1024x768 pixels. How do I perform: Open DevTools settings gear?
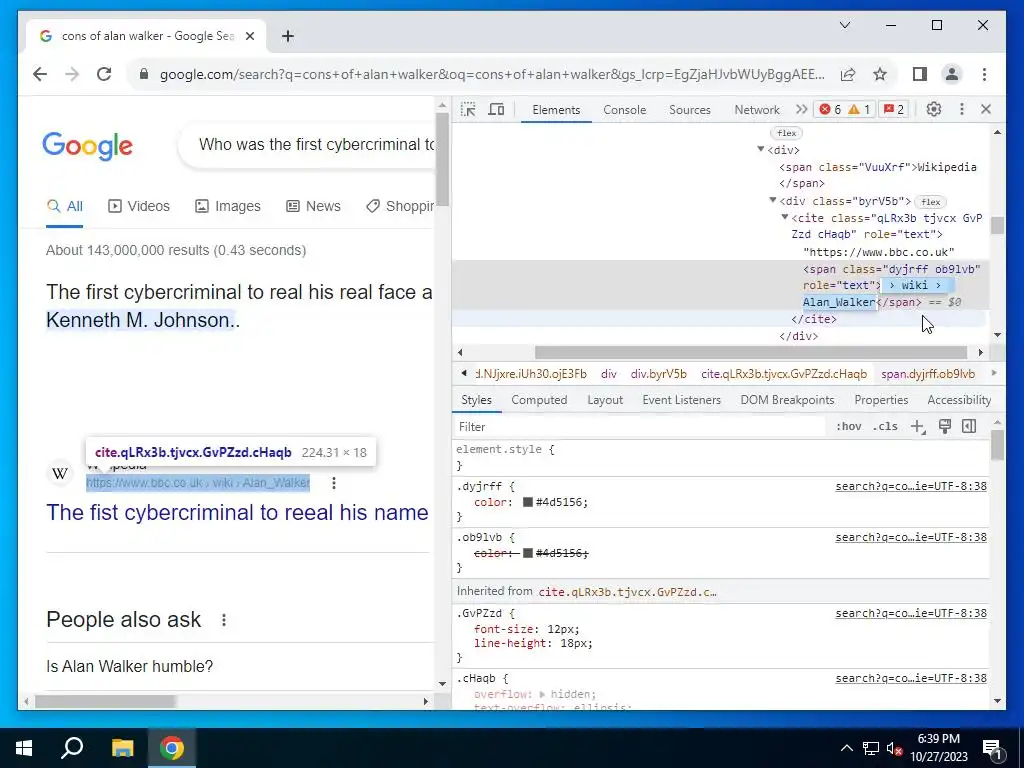(934, 110)
